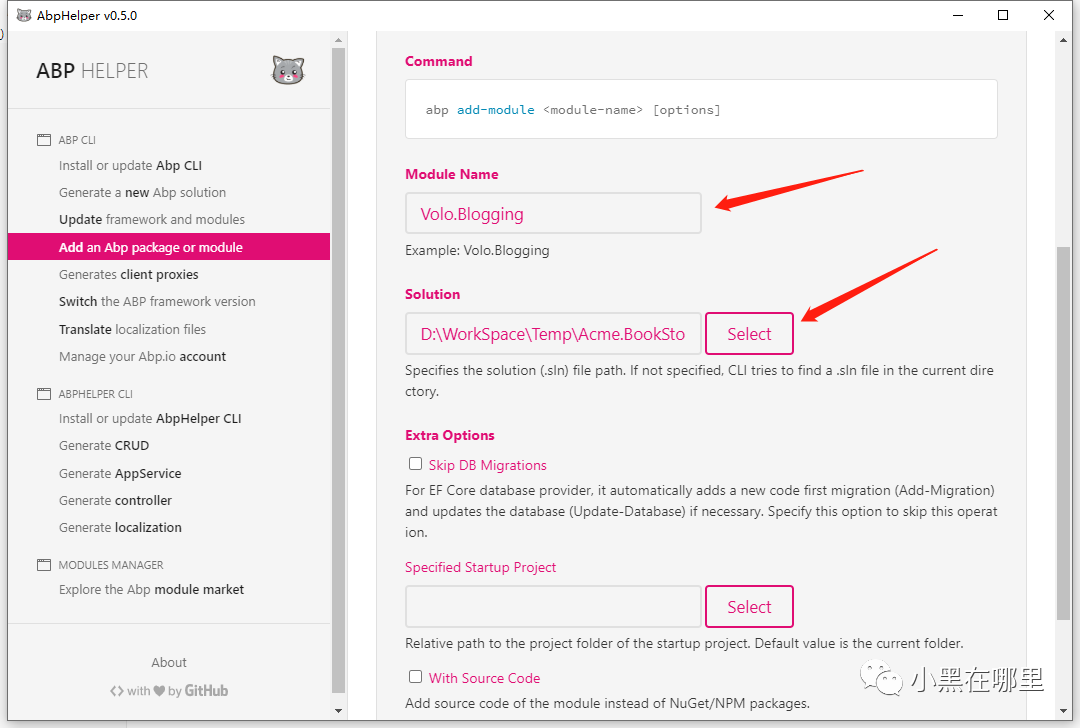Click the MODULES MANAGER section heading
Screen dimensions: 1080x728
click(111, 565)
